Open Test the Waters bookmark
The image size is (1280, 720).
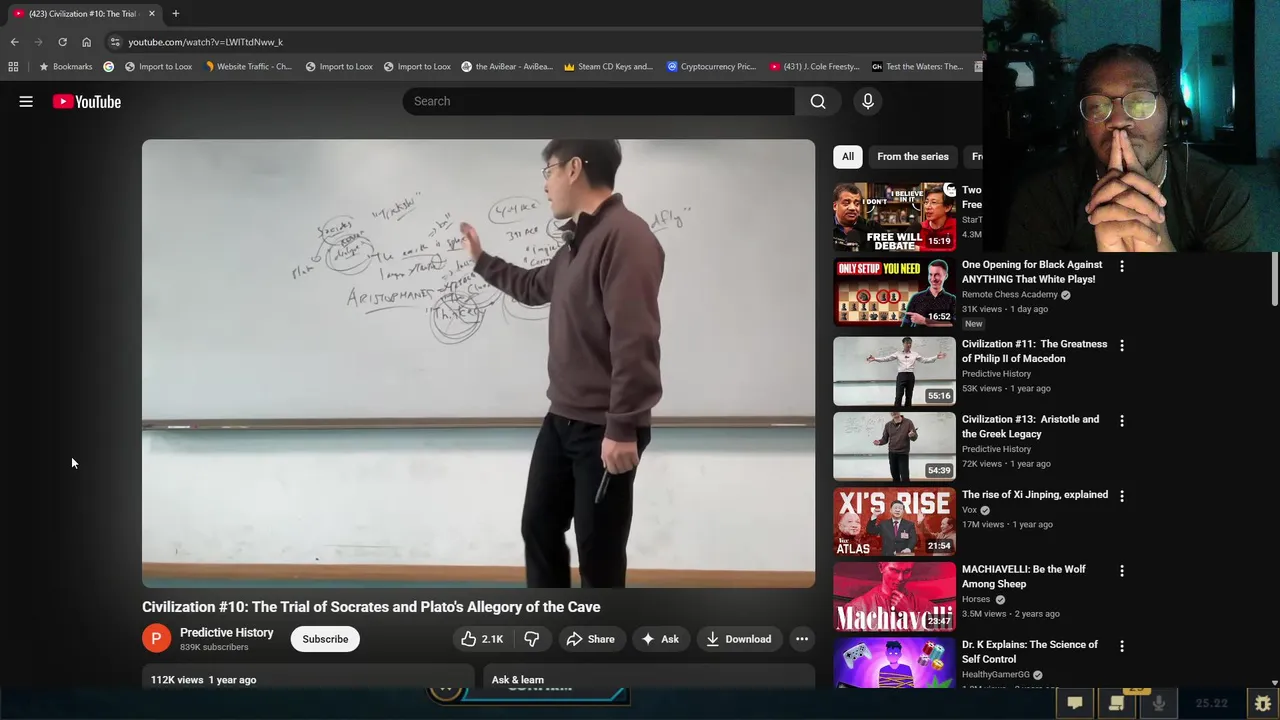(x=917, y=67)
